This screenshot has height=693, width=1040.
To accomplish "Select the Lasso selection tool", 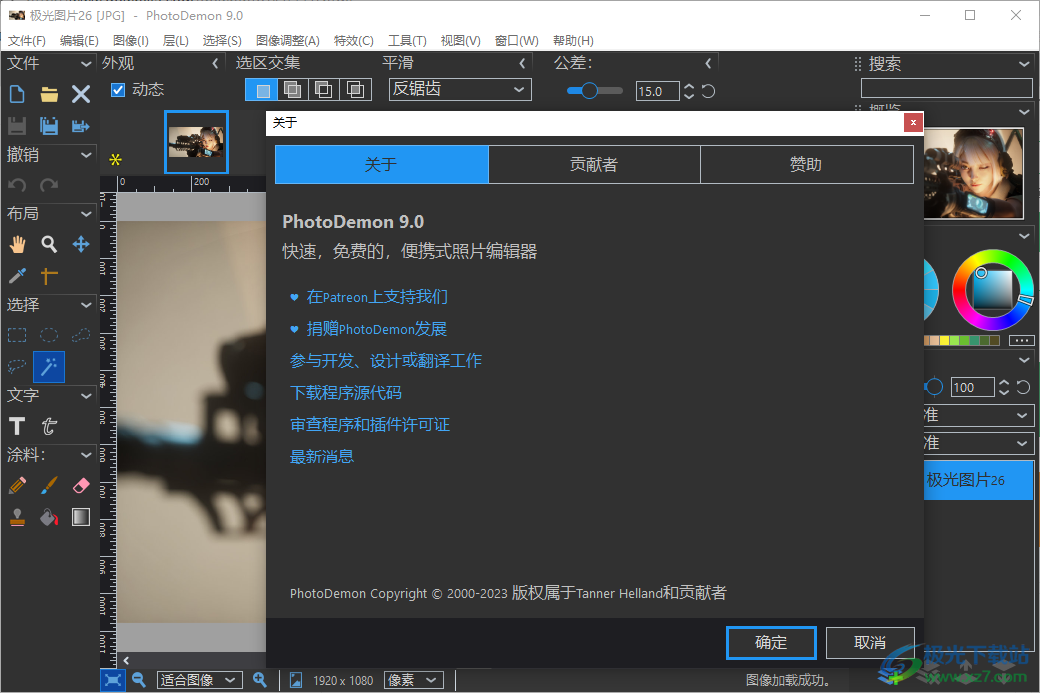I will coord(17,366).
